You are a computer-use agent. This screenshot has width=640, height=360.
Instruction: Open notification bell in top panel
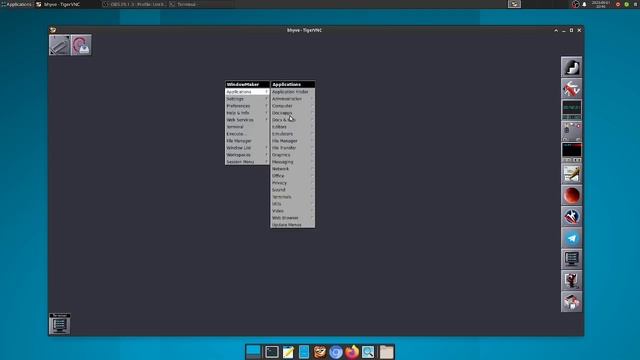click(584, 4)
